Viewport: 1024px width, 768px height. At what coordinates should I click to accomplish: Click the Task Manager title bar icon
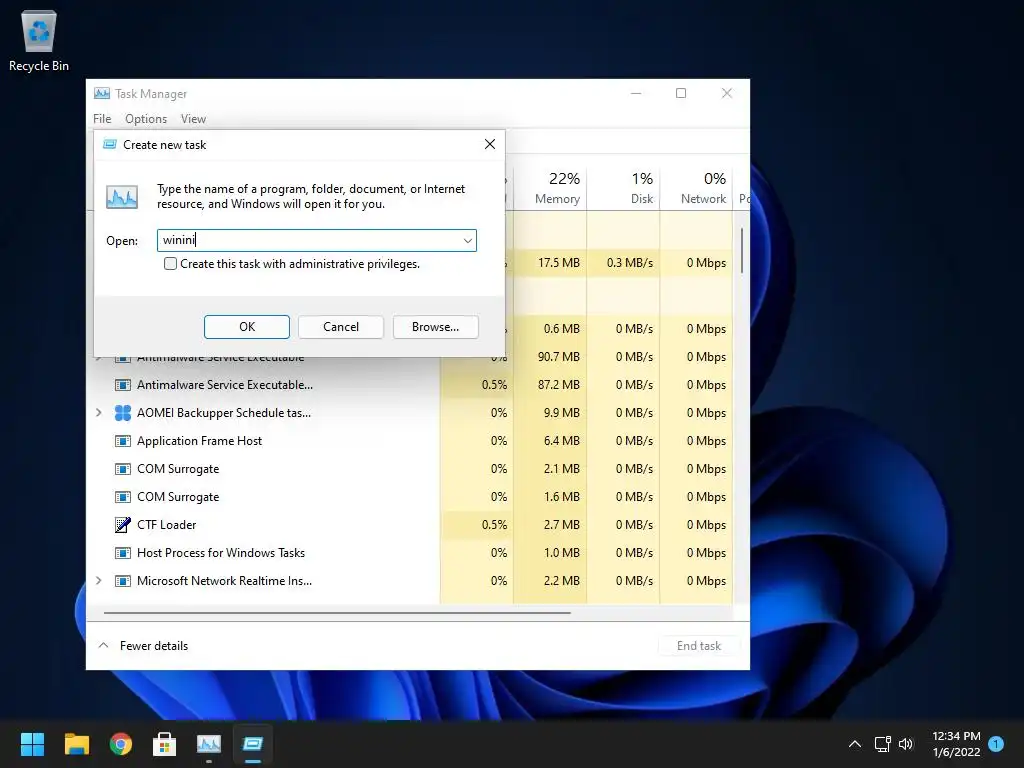(x=102, y=93)
